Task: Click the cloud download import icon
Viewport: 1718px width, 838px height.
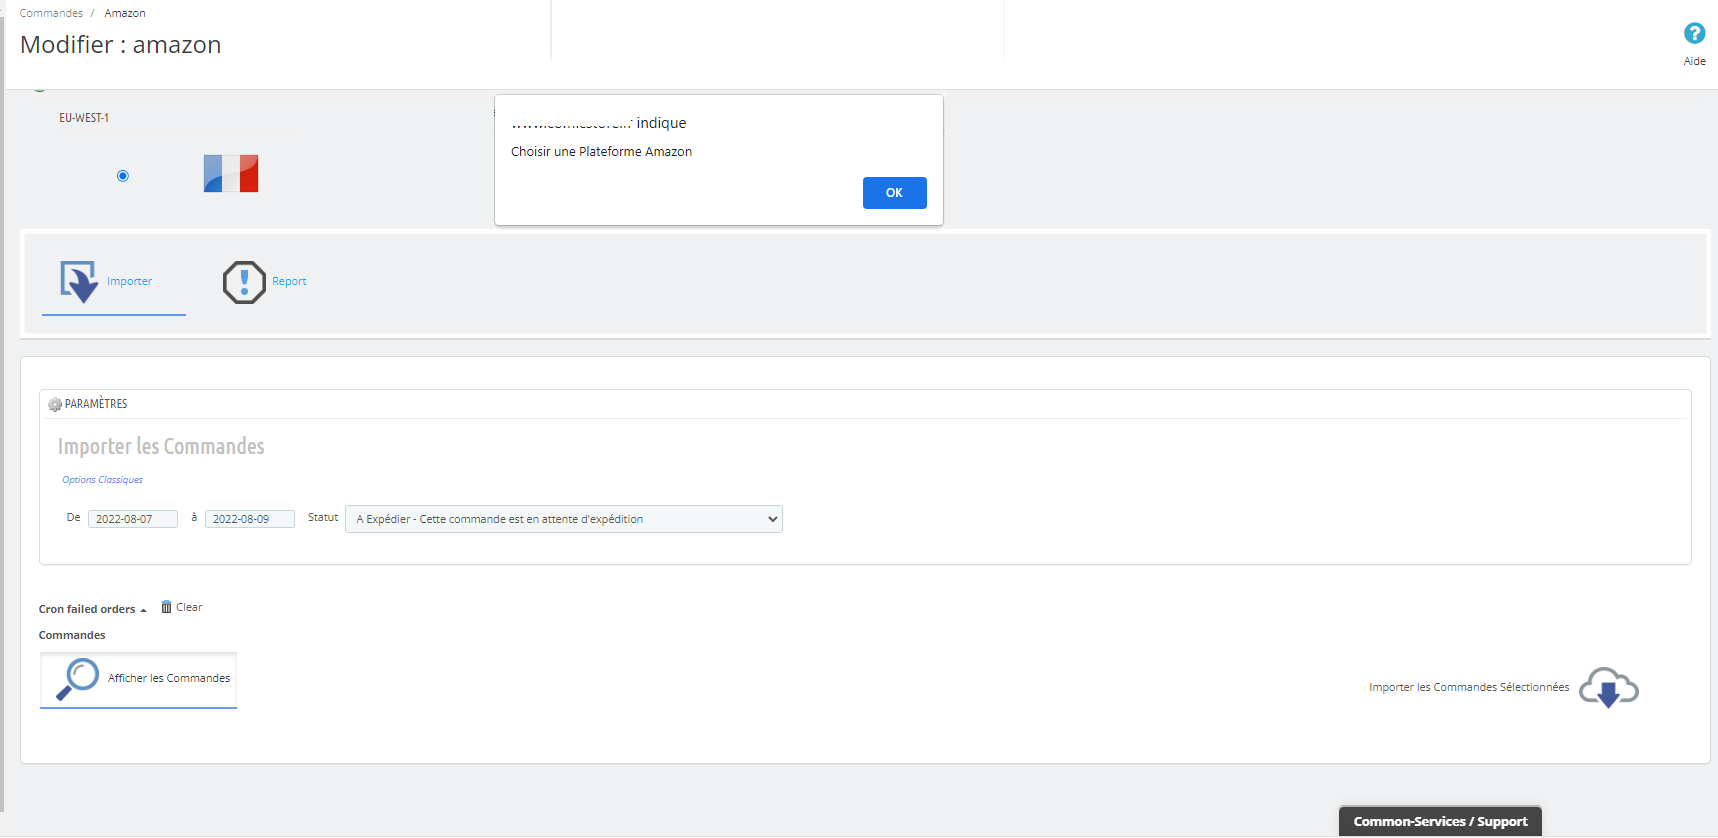Action: point(1608,688)
